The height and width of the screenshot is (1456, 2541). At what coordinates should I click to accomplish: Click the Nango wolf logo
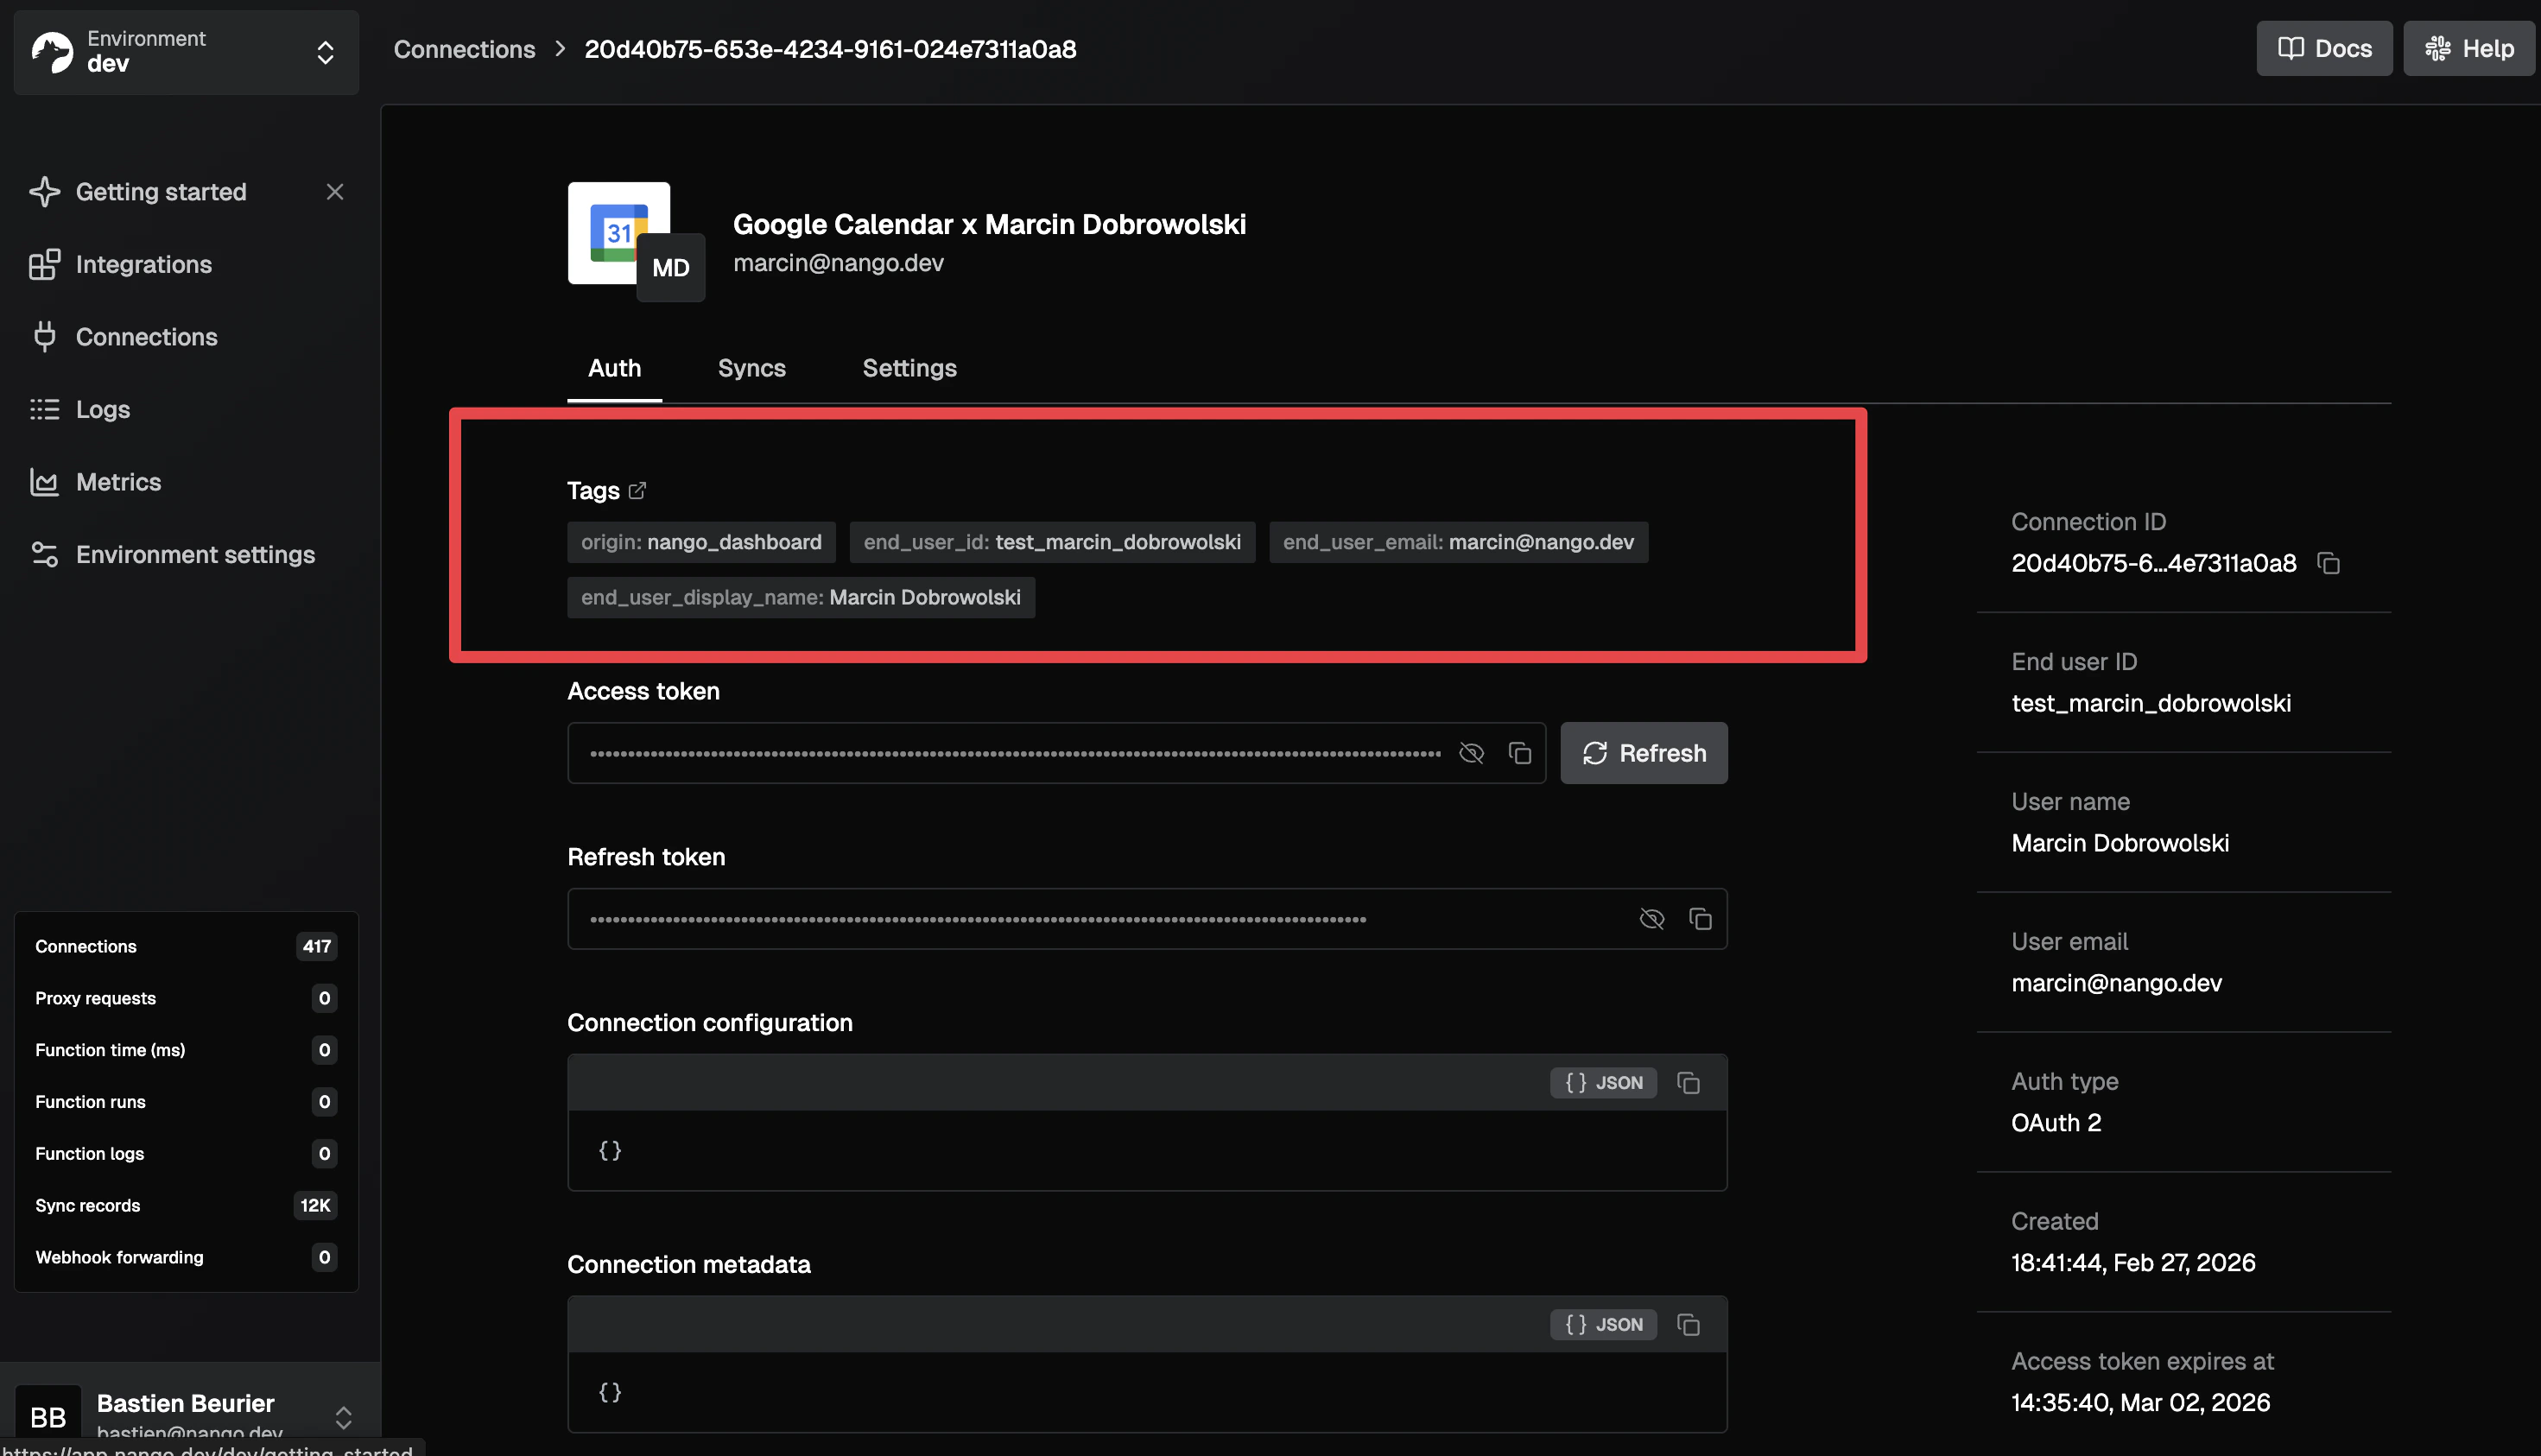coord(53,52)
